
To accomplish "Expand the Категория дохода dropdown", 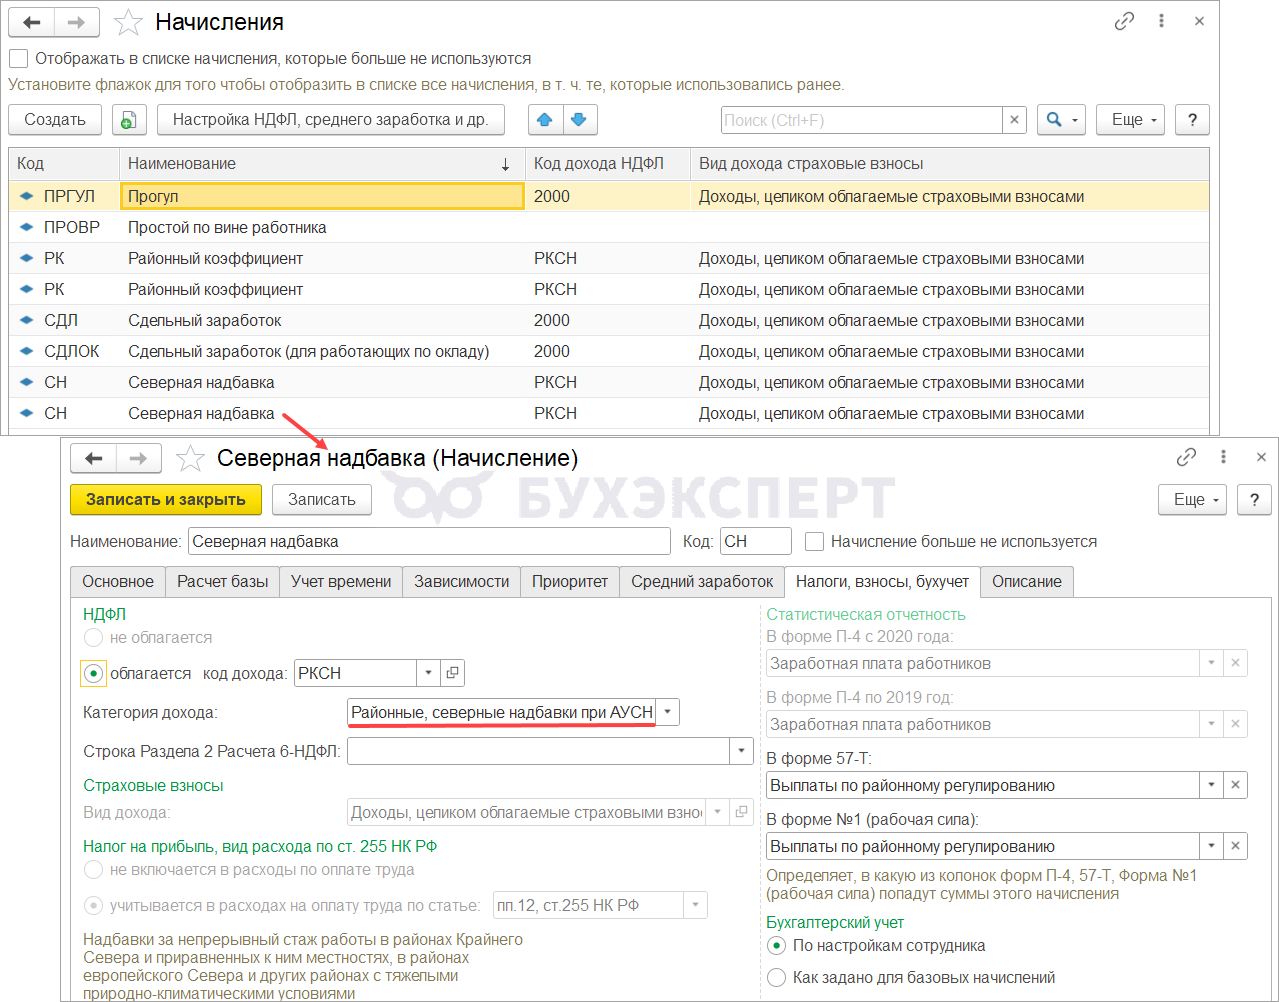I will (668, 712).
